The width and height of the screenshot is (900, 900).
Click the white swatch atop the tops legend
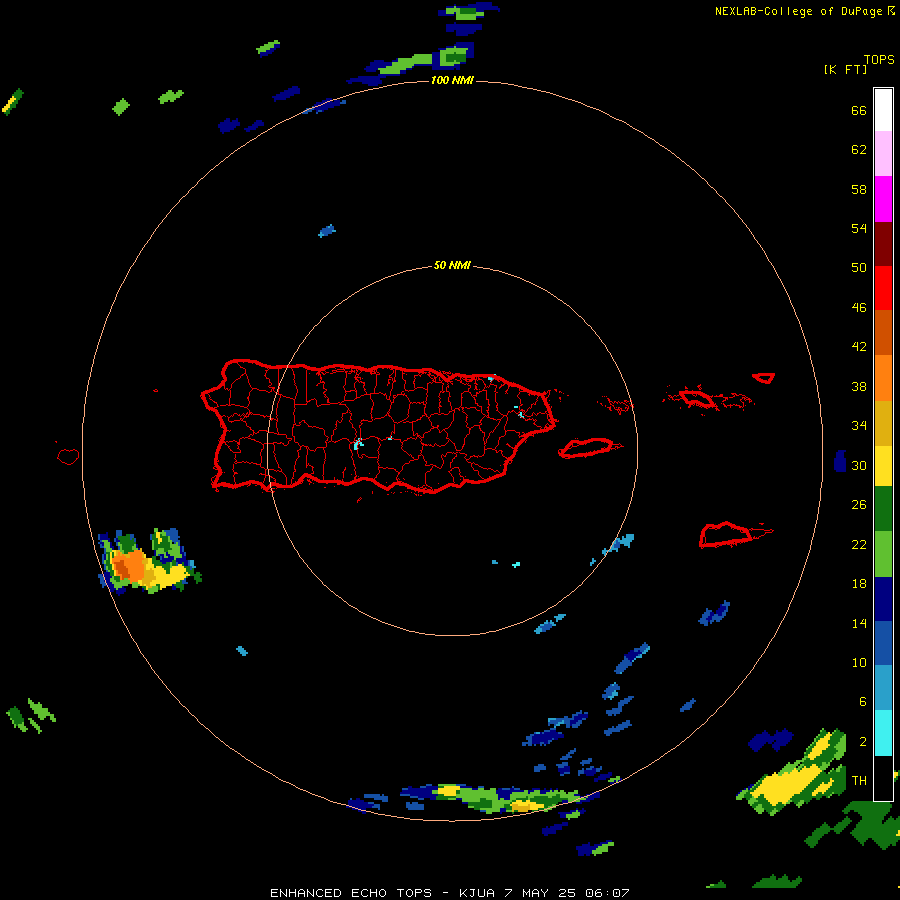pos(883,110)
